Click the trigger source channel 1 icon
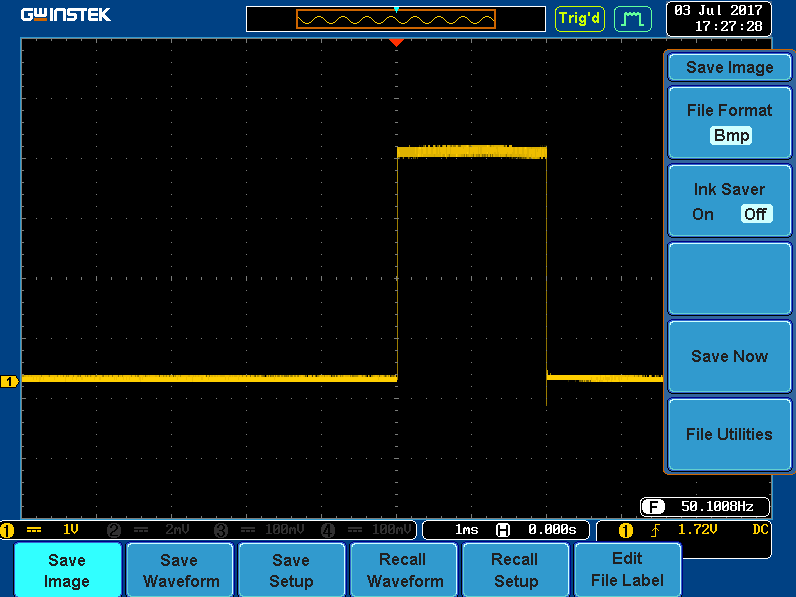 point(626,530)
